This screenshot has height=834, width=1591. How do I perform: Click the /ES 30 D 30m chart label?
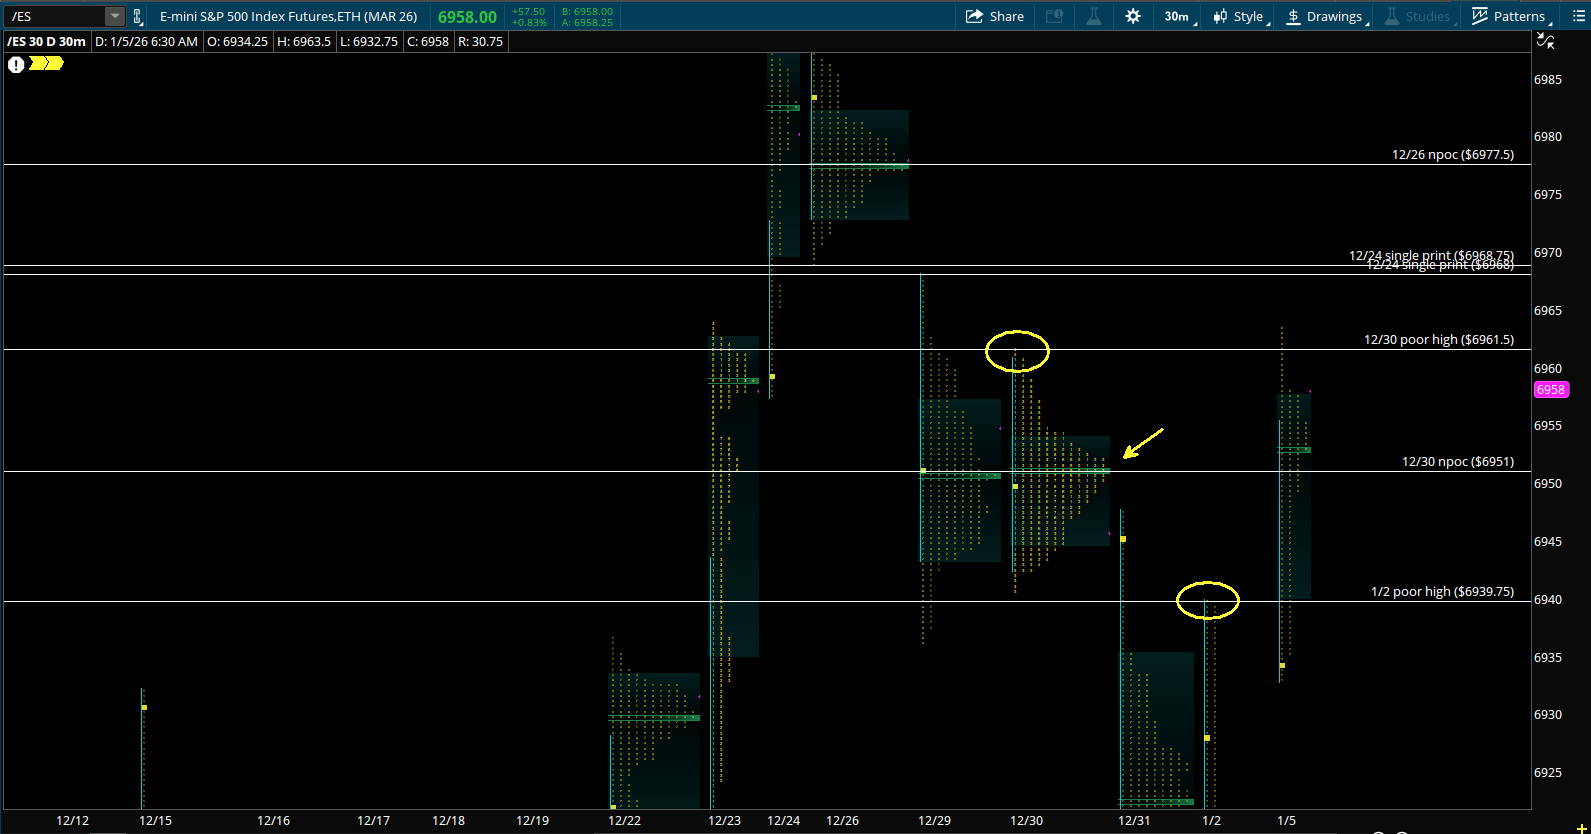coord(46,41)
